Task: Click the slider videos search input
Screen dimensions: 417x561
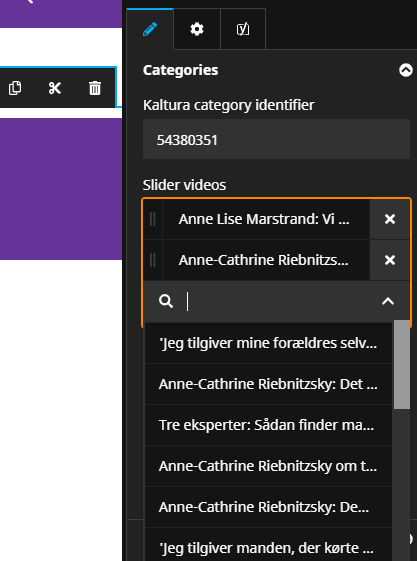Action: (x=281, y=301)
